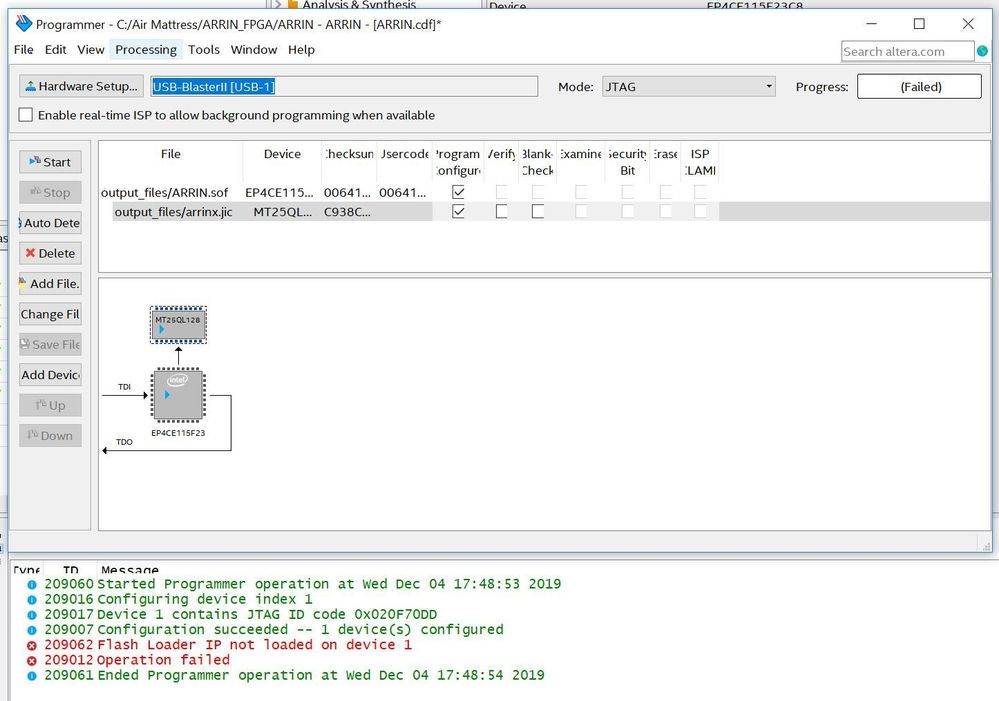Click the Progress bar showing Failed
This screenshot has height=701, width=999.
[x=919, y=87]
